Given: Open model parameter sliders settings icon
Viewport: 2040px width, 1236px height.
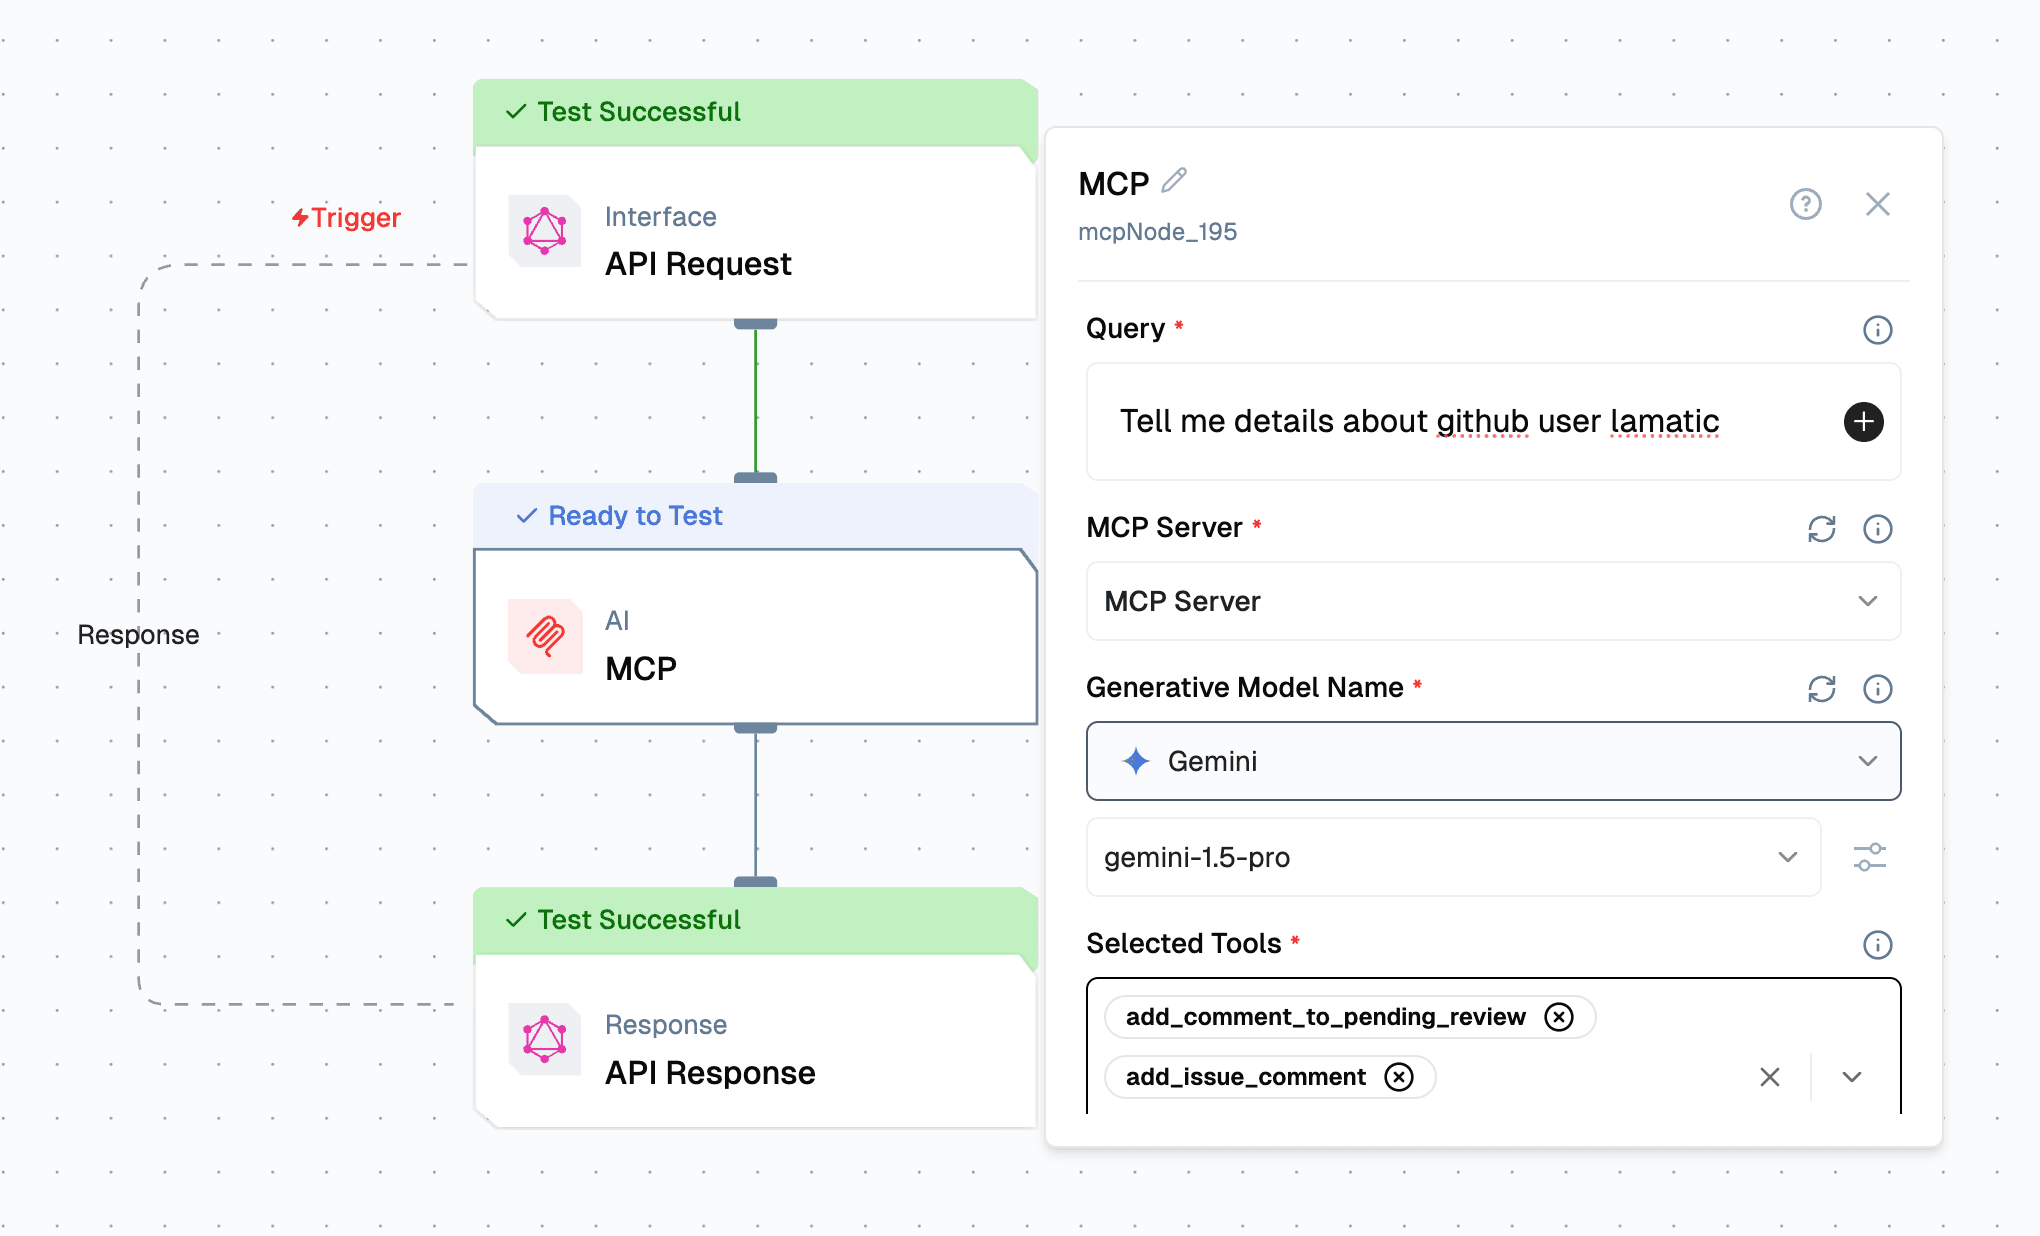Looking at the screenshot, I should click(1869, 857).
